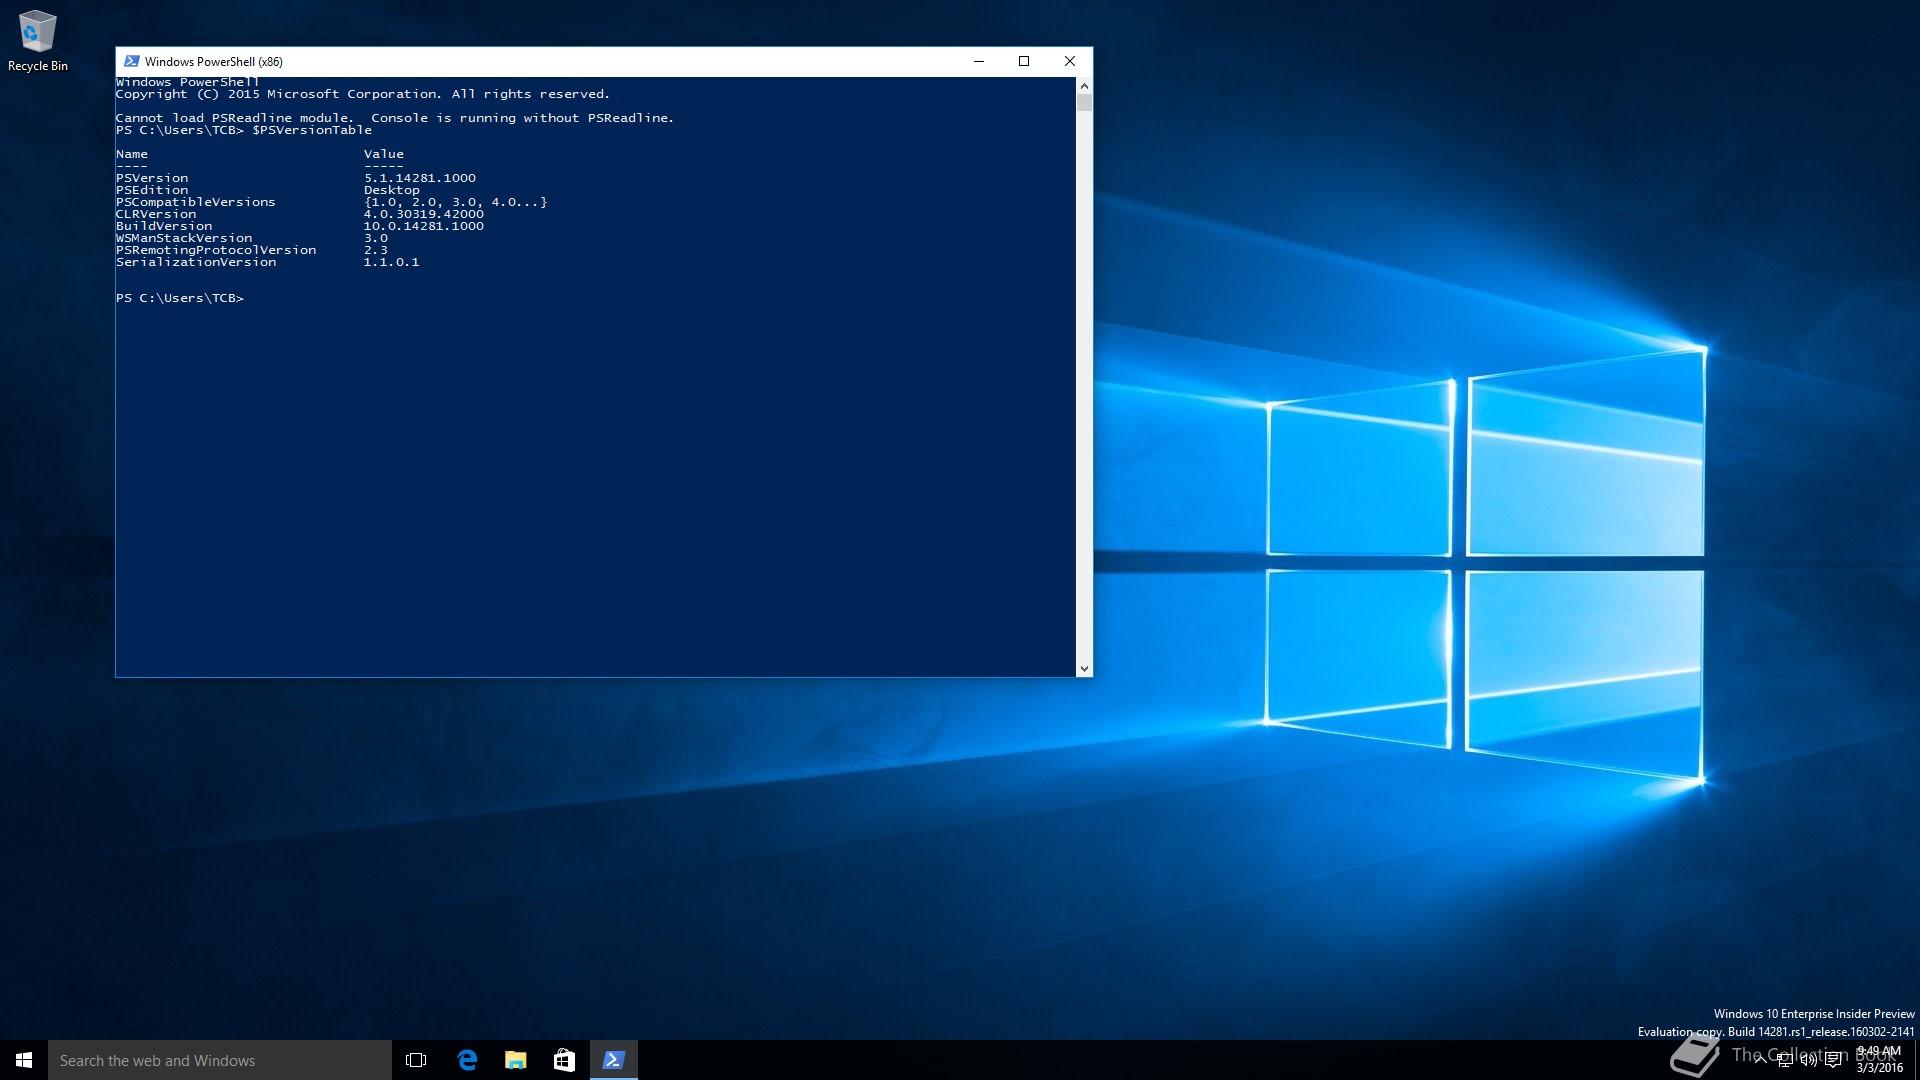
Task: Click the PSCompatibleVersions row name
Action: point(196,202)
